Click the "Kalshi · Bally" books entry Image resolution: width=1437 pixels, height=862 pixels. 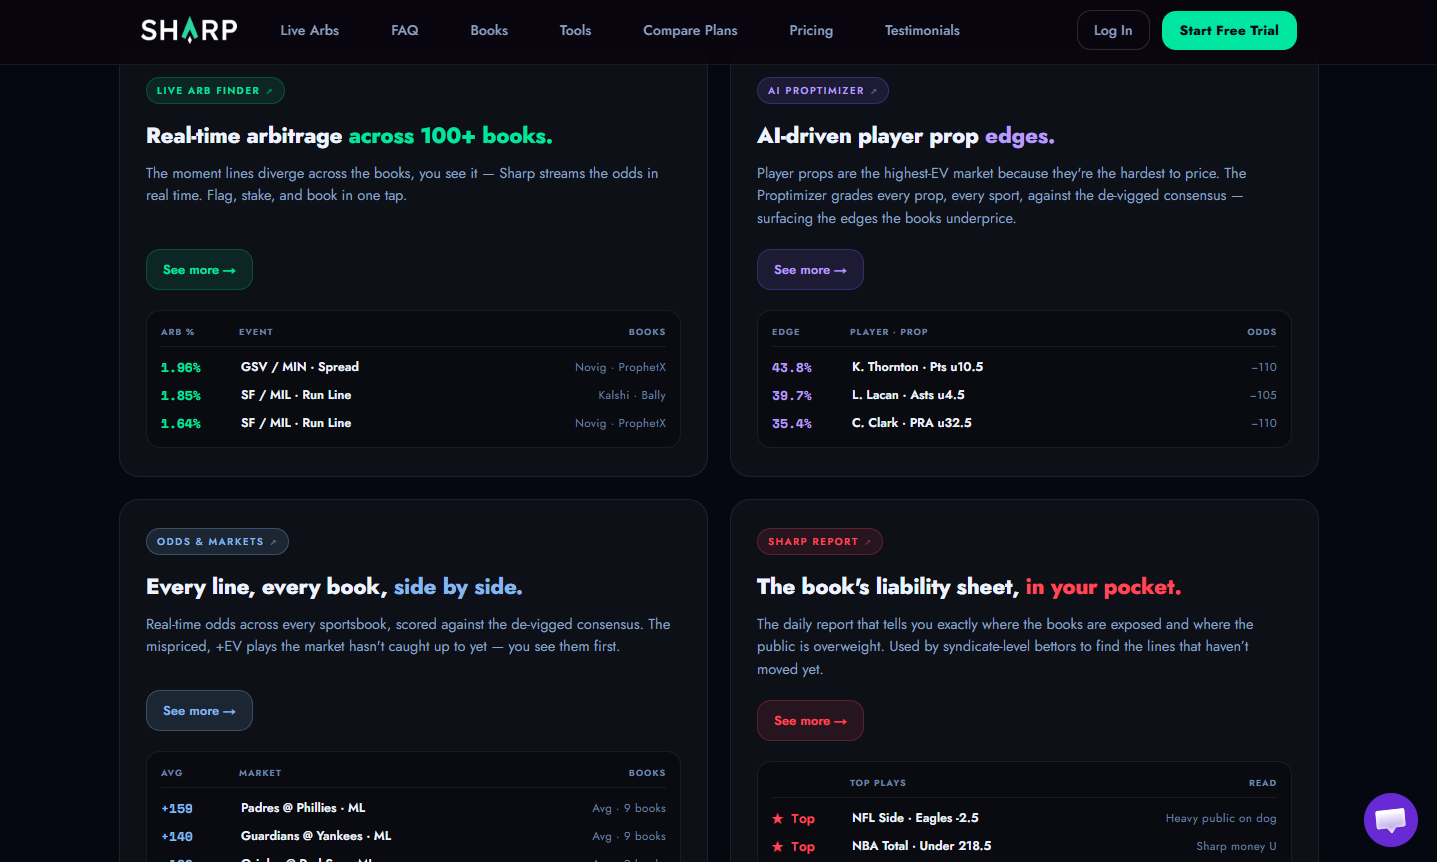point(632,395)
